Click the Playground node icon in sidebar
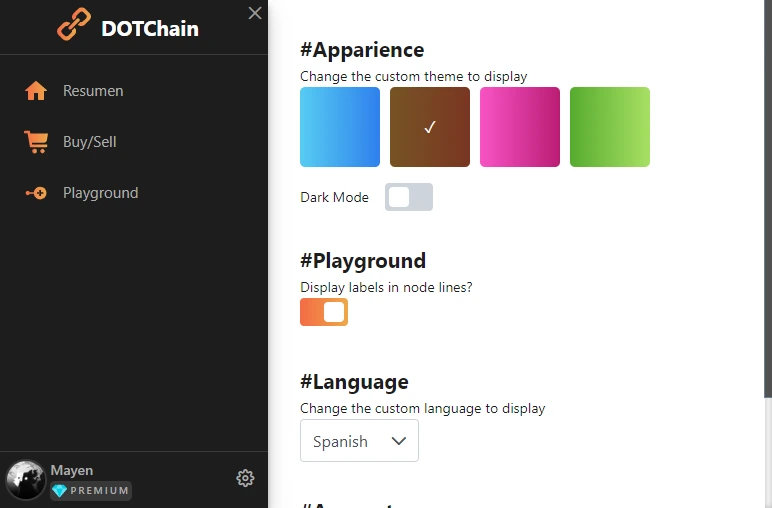The width and height of the screenshot is (772, 508). (36, 193)
